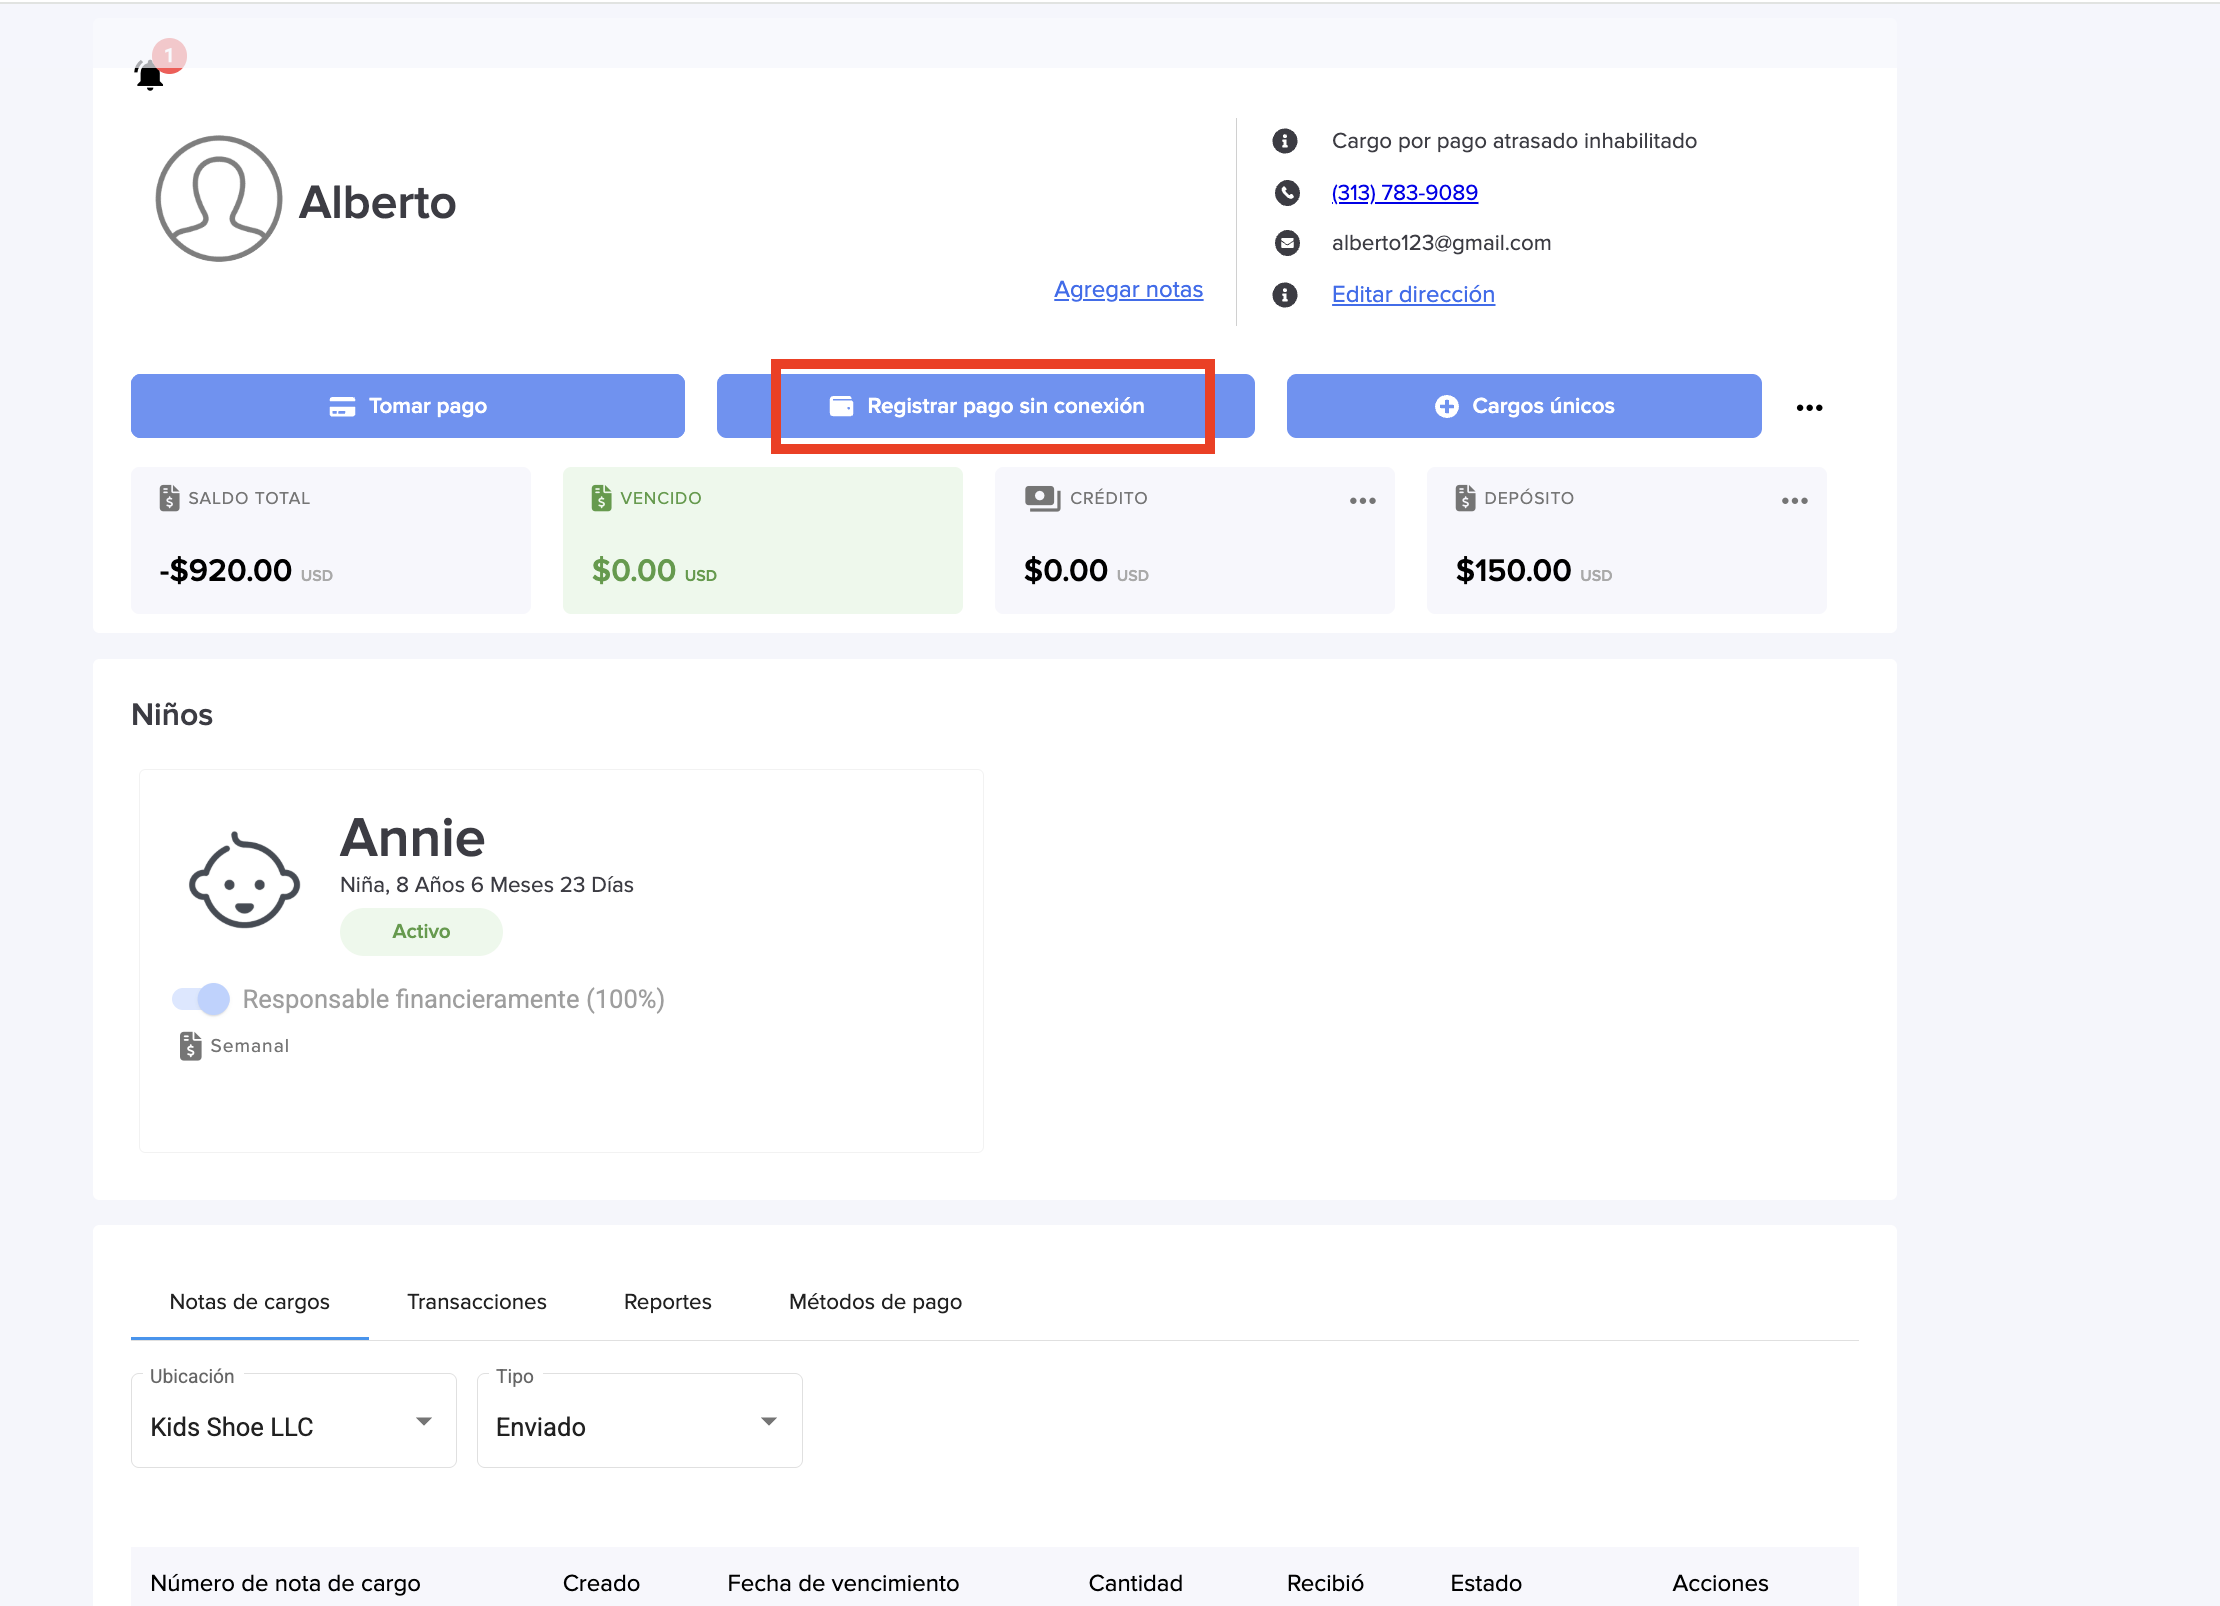
Task: Toggle the Responsable financieramente switch
Action: (x=201, y=998)
